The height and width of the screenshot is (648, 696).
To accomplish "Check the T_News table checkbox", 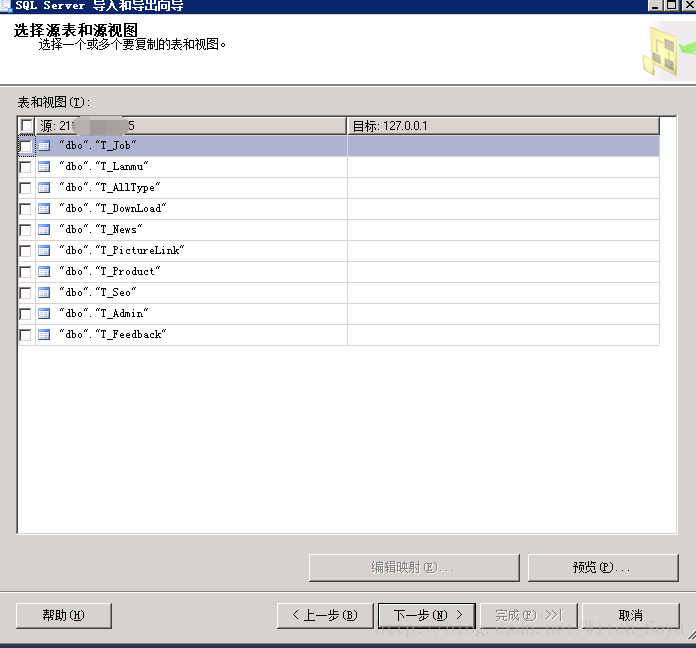I will [x=25, y=230].
